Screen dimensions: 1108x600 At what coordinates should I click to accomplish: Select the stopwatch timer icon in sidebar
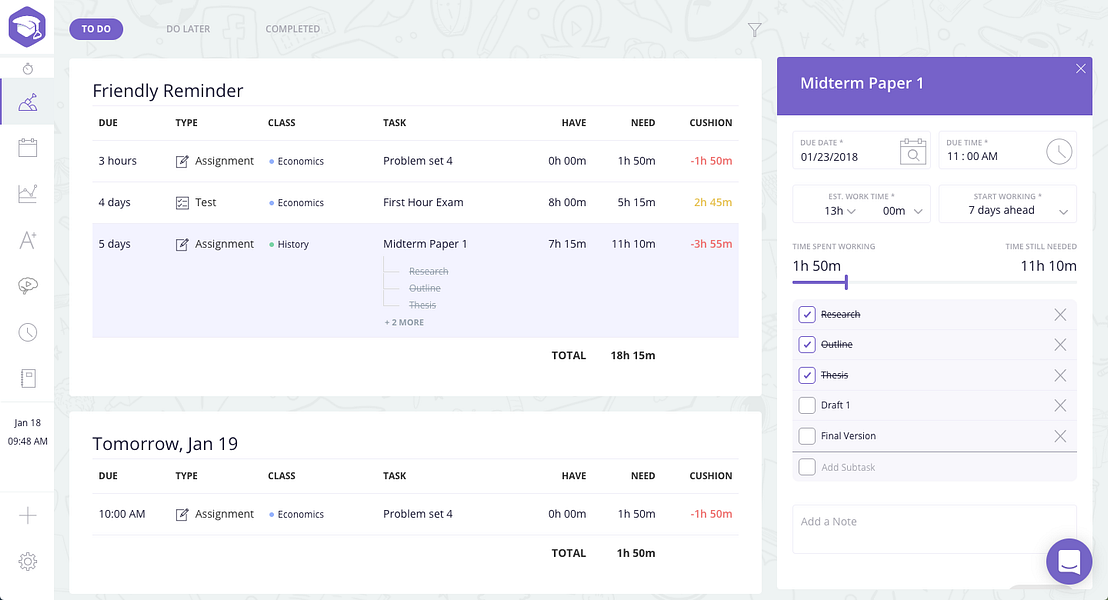[27, 67]
